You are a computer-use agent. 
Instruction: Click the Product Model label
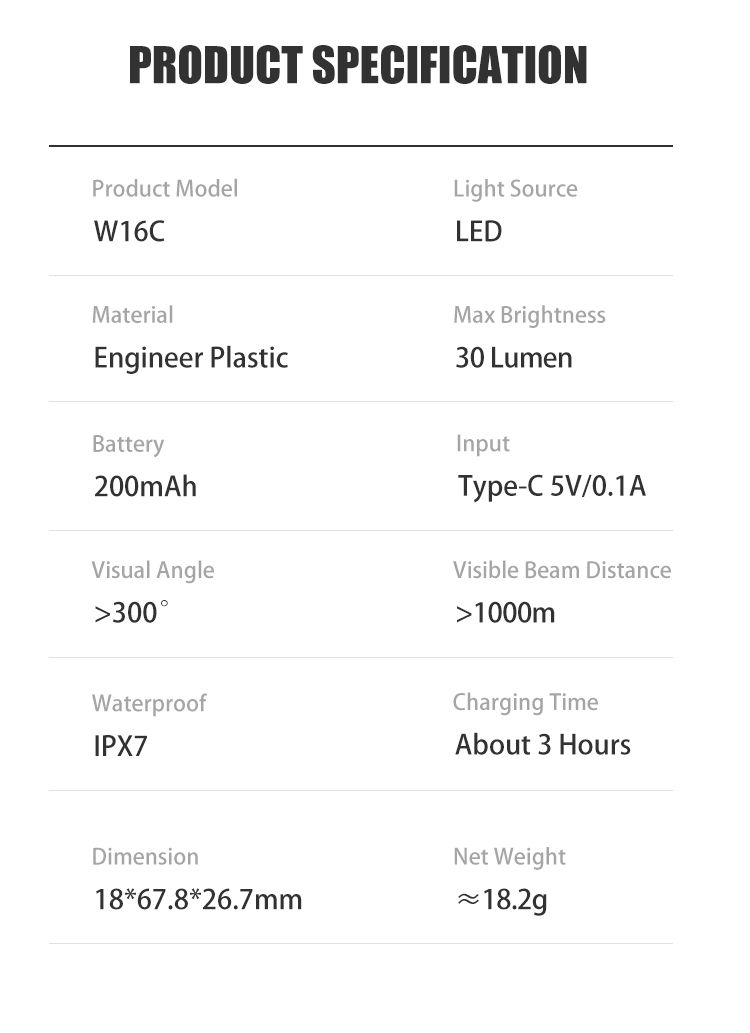pyautogui.click(x=165, y=189)
